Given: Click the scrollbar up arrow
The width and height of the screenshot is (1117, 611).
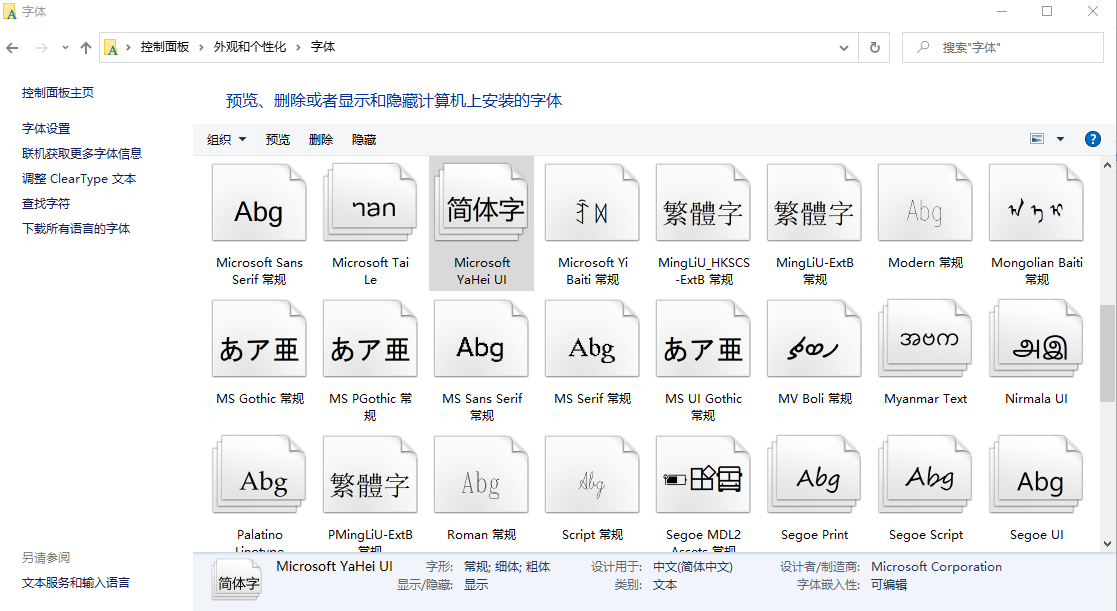Looking at the screenshot, I should tap(1107, 165).
